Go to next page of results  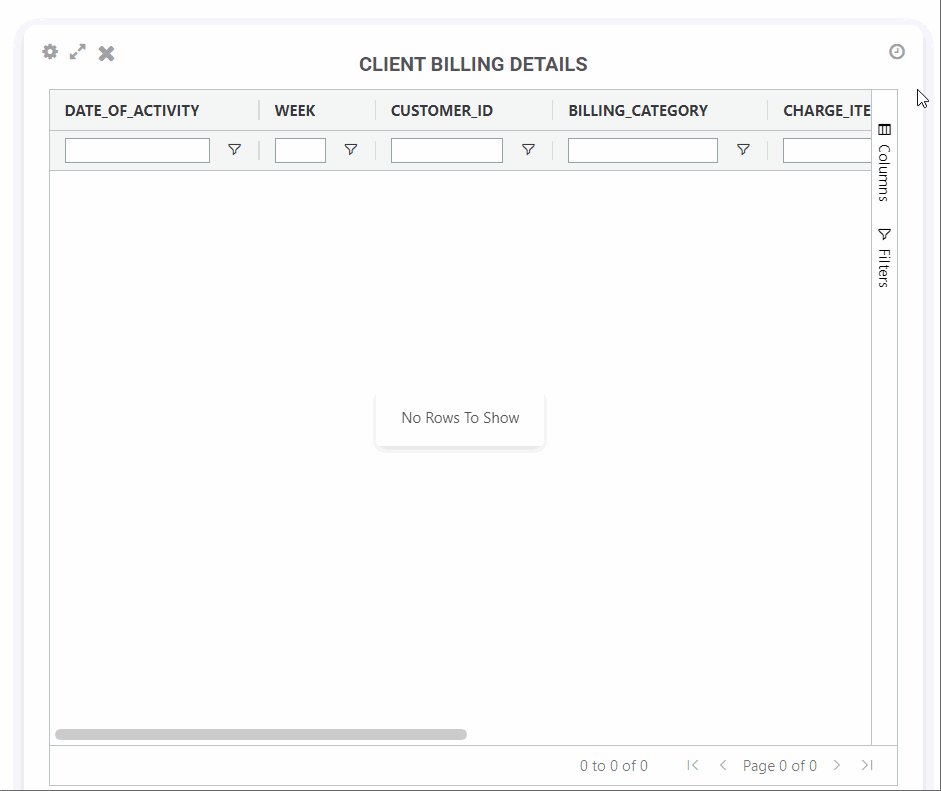coord(837,765)
